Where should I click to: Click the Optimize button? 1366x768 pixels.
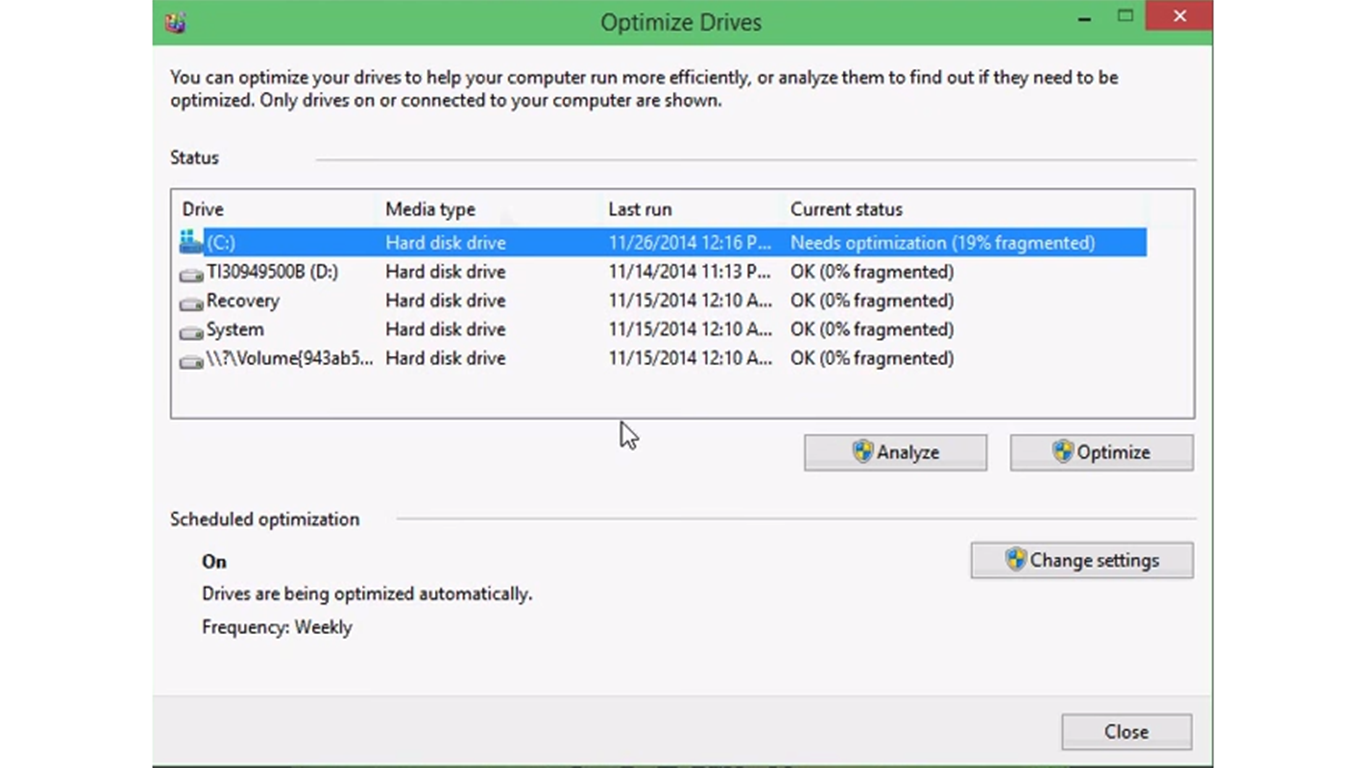[1101, 452]
